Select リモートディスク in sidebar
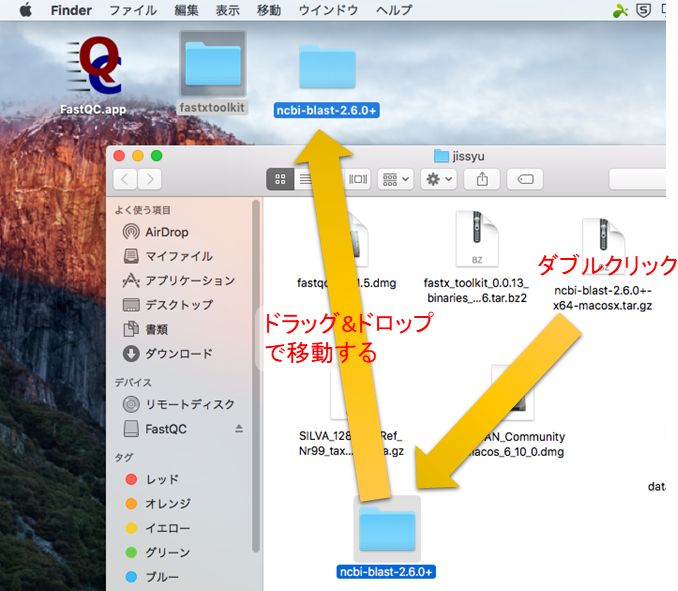This screenshot has width=678, height=591. [179, 405]
